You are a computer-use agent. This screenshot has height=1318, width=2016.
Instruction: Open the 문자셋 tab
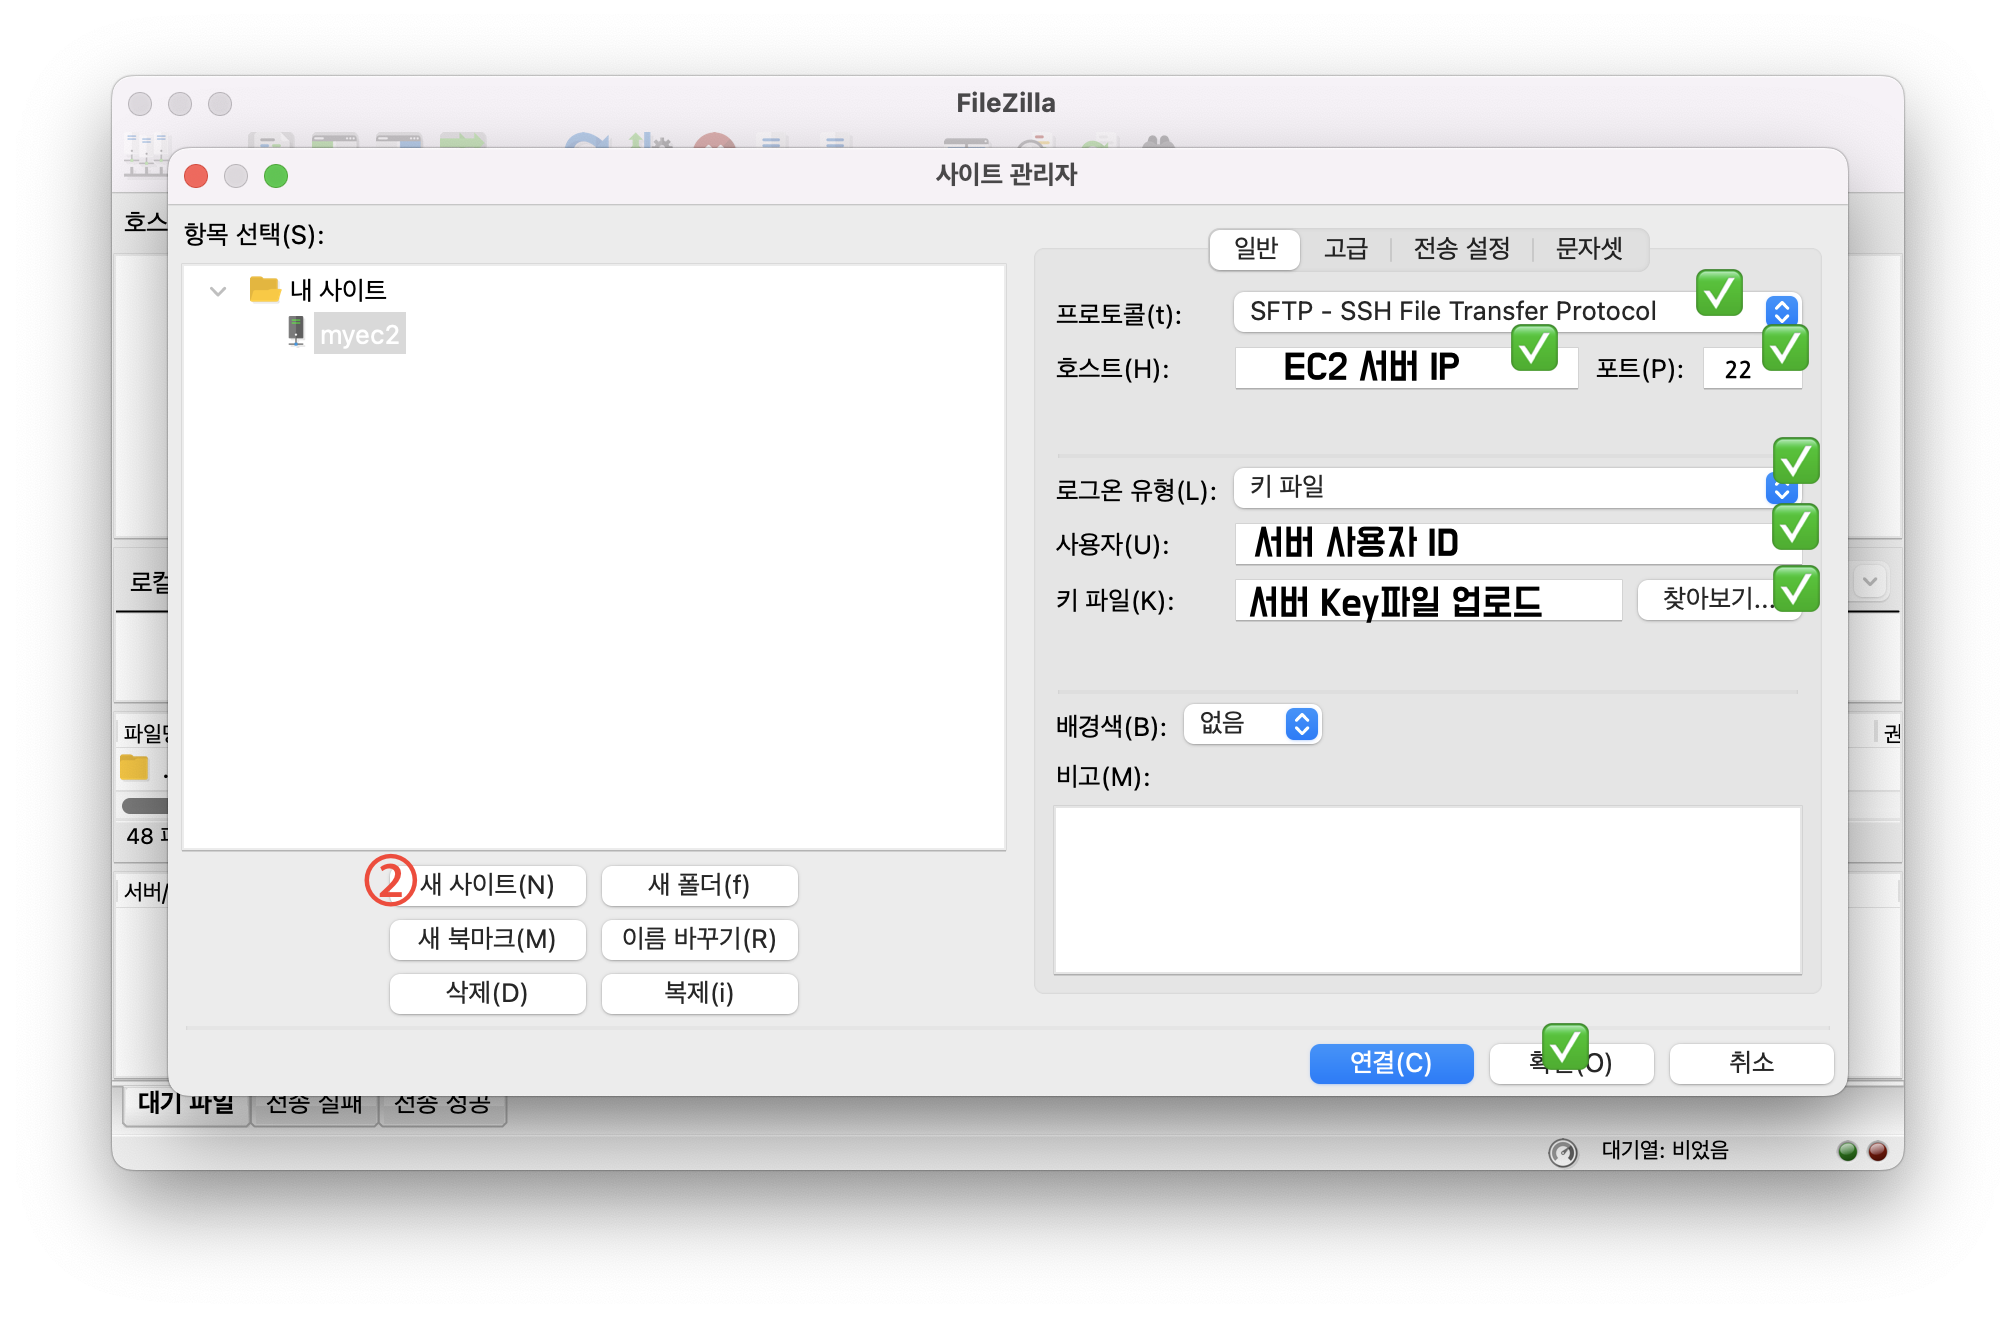(x=1589, y=249)
